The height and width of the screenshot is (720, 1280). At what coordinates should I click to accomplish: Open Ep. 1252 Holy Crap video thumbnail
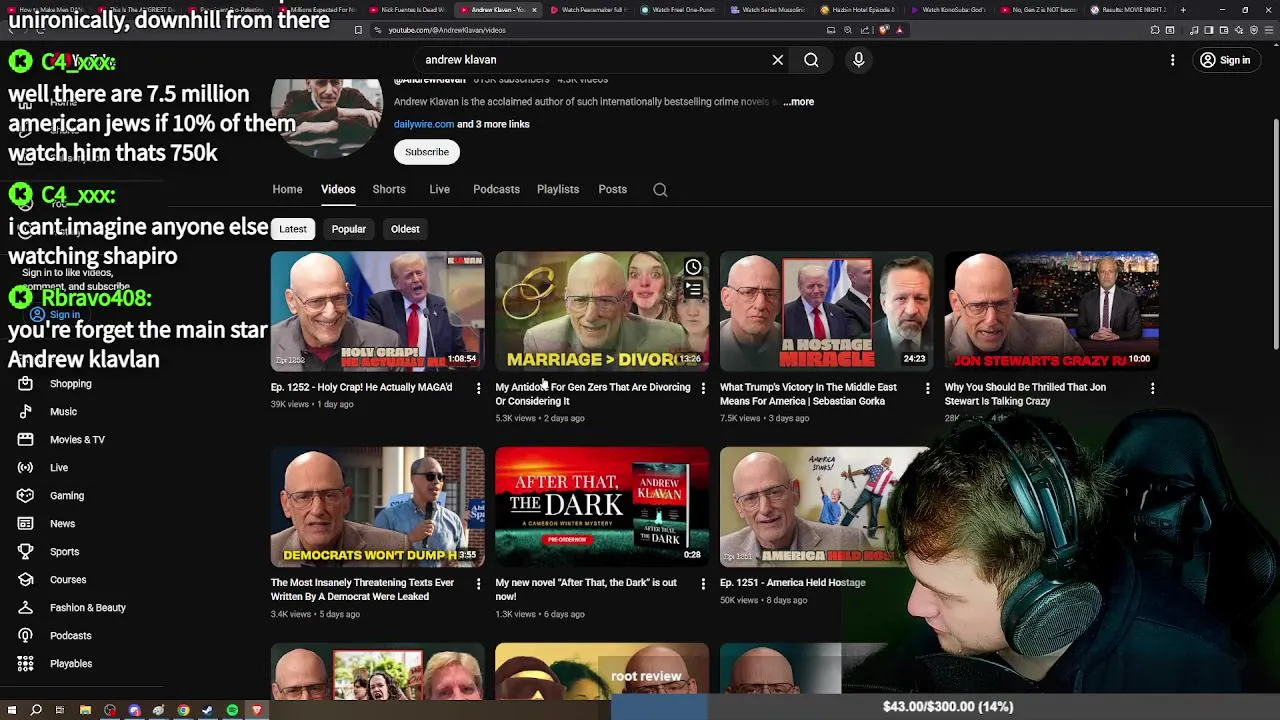coord(377,311)
